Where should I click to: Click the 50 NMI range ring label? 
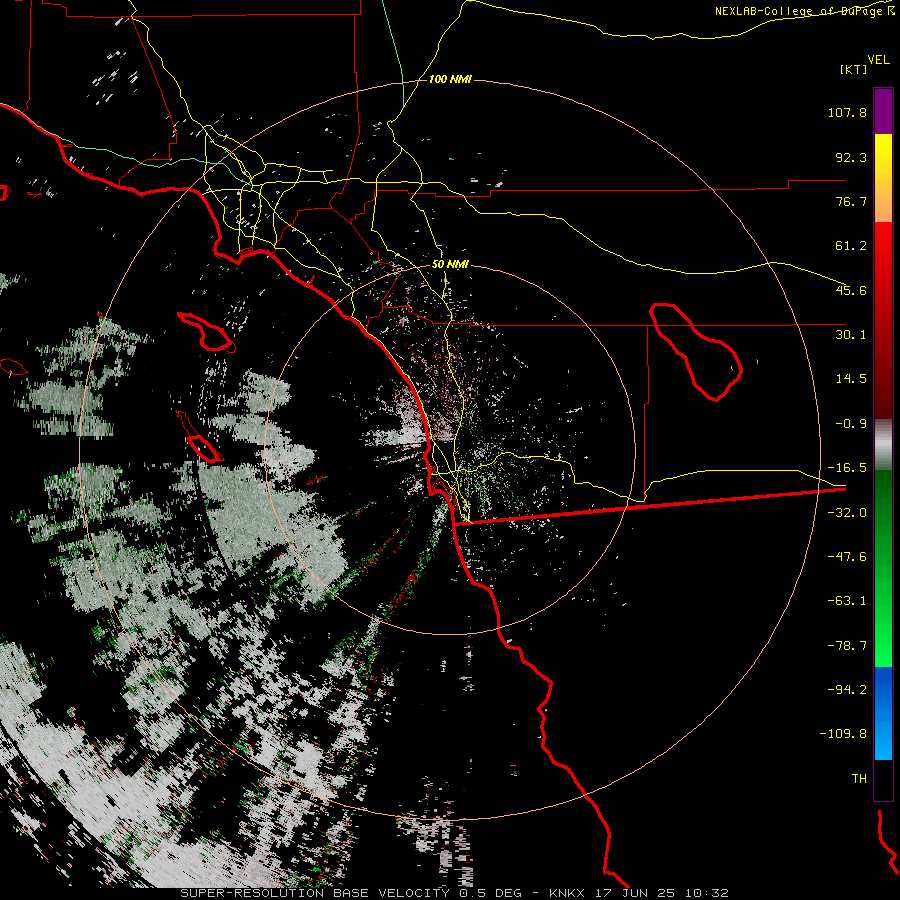450,264
